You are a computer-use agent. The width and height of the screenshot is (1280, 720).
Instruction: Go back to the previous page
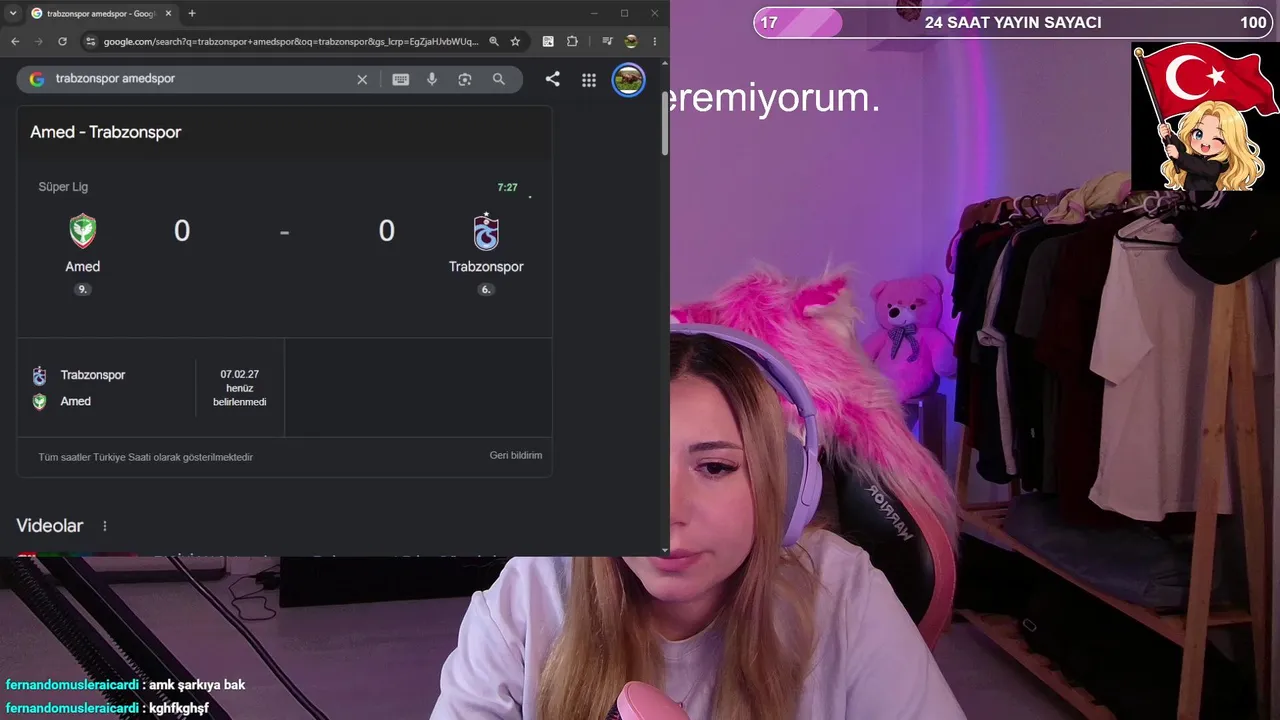pos(15,41)
